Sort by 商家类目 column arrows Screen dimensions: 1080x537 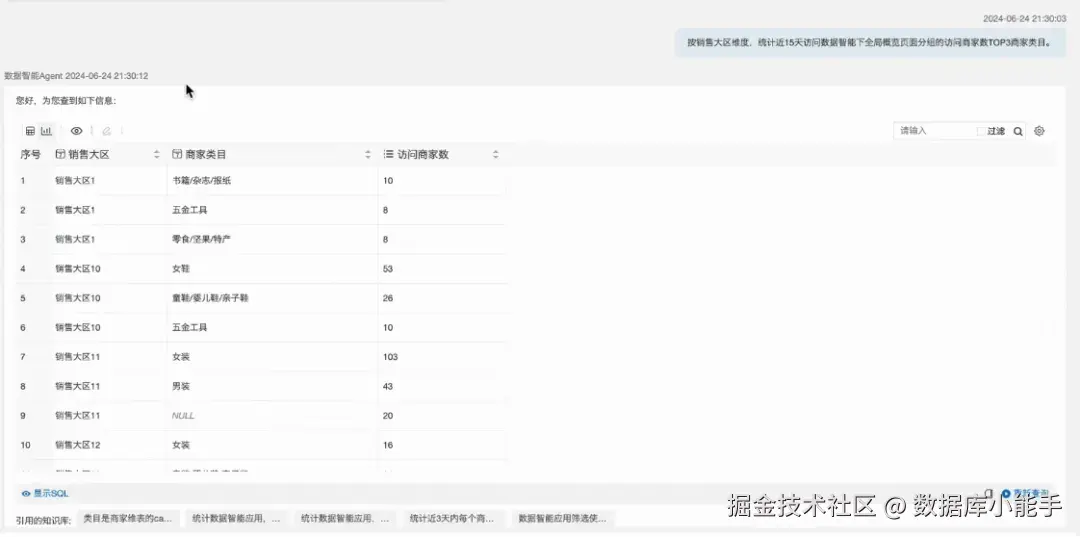pyautogui.click(x=368, y=155)
